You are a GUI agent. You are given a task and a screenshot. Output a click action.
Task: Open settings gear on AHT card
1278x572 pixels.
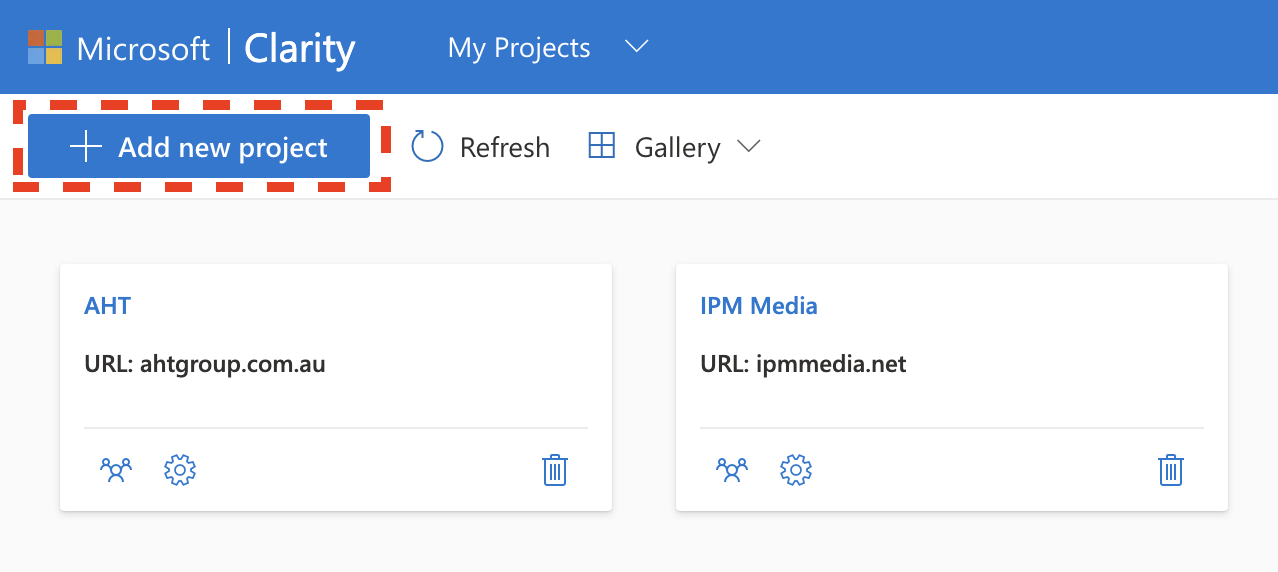coord(180,469)
